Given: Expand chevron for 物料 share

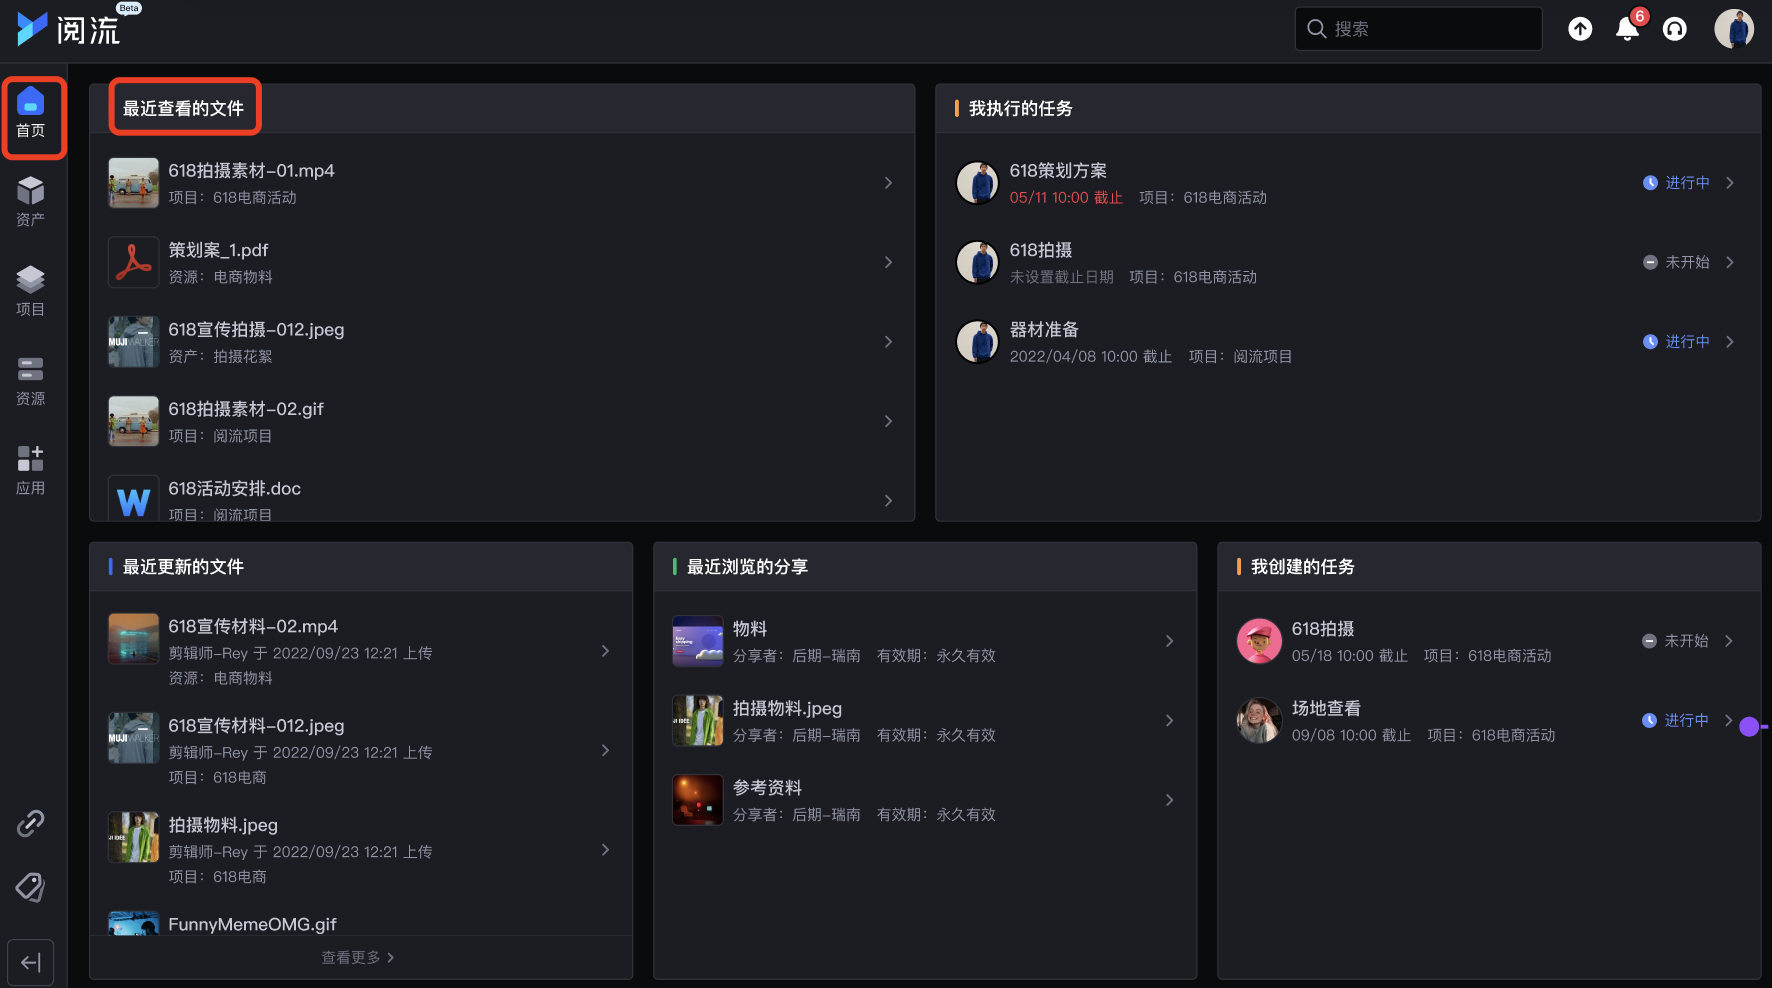Looking at the screenshot, I should pyautogui.click(x=1169, y=641).
